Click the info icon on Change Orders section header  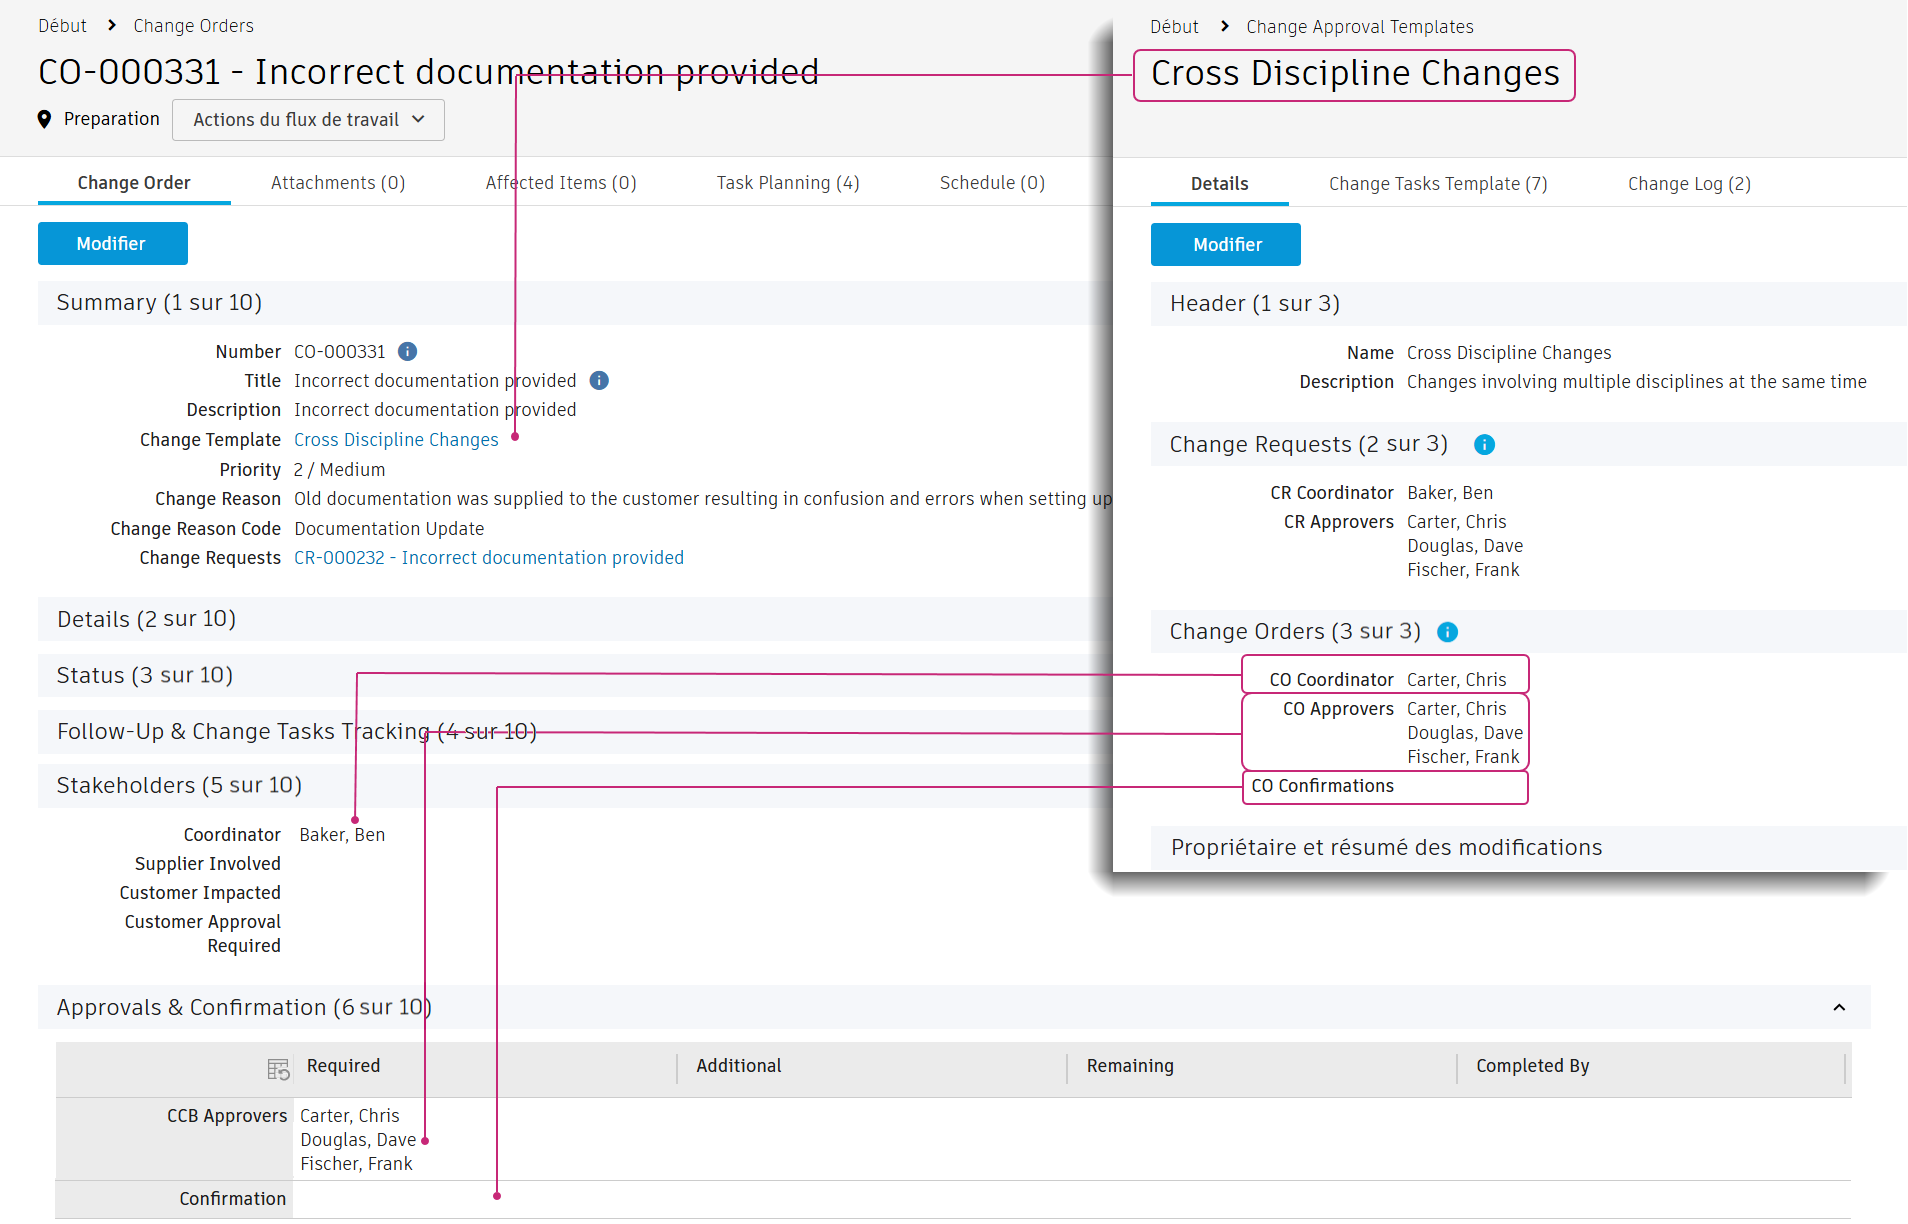click(x=1447, y=632)
